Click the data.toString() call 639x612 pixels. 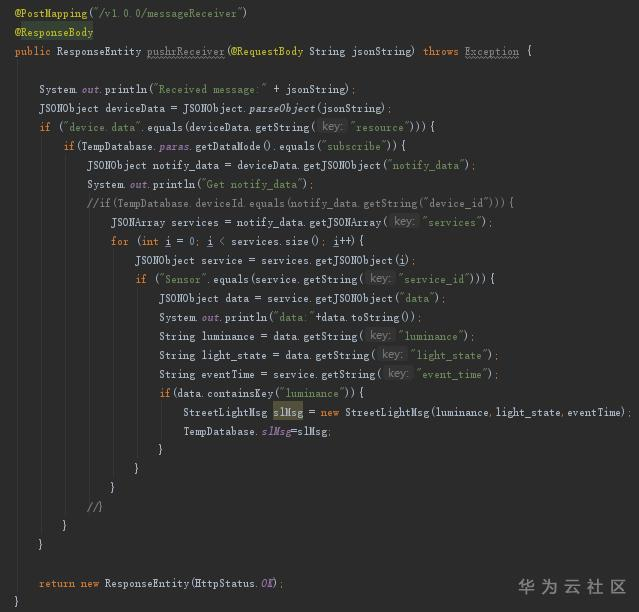(x=365, y=317)
